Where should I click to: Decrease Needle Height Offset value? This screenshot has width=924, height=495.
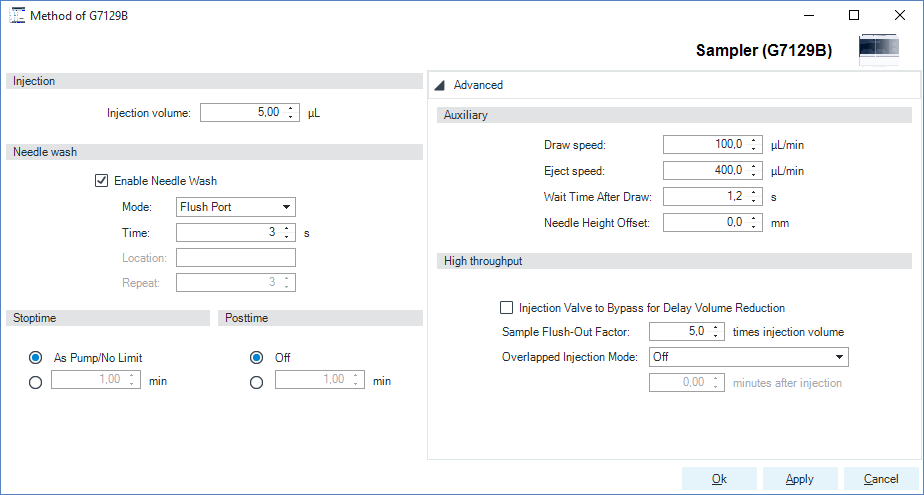tap(753, 227)
